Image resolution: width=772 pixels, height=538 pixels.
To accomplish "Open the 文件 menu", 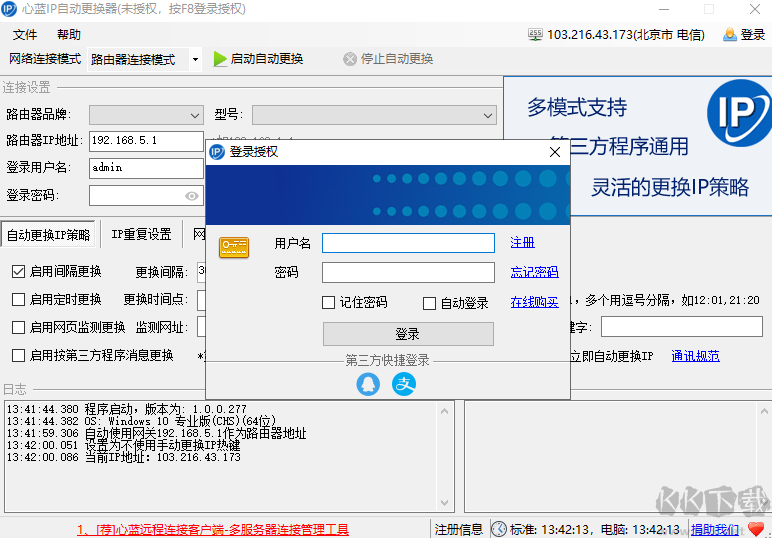I will click(25, 34).
